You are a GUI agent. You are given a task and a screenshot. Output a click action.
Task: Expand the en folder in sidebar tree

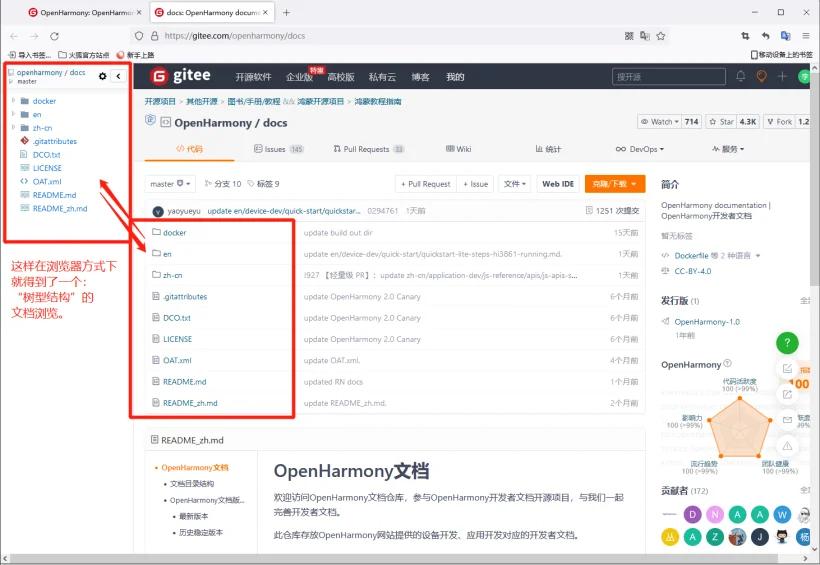[x=13, y=114]
